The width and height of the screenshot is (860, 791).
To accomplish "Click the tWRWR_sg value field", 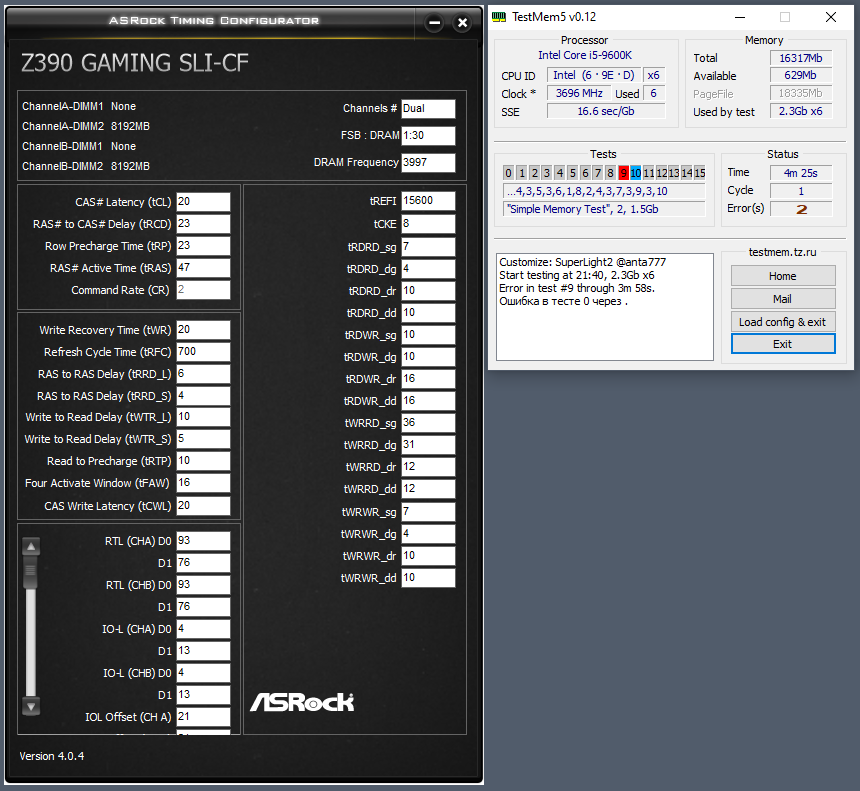I will (428, 512).
